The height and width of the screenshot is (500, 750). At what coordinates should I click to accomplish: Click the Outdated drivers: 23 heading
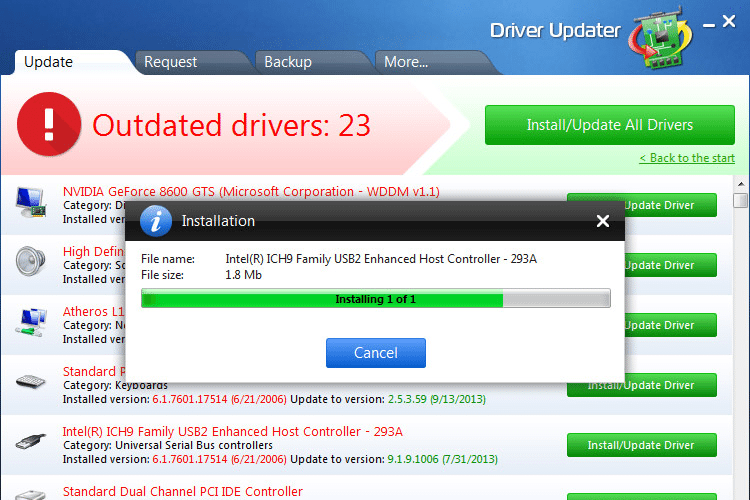tap(232, 125)
